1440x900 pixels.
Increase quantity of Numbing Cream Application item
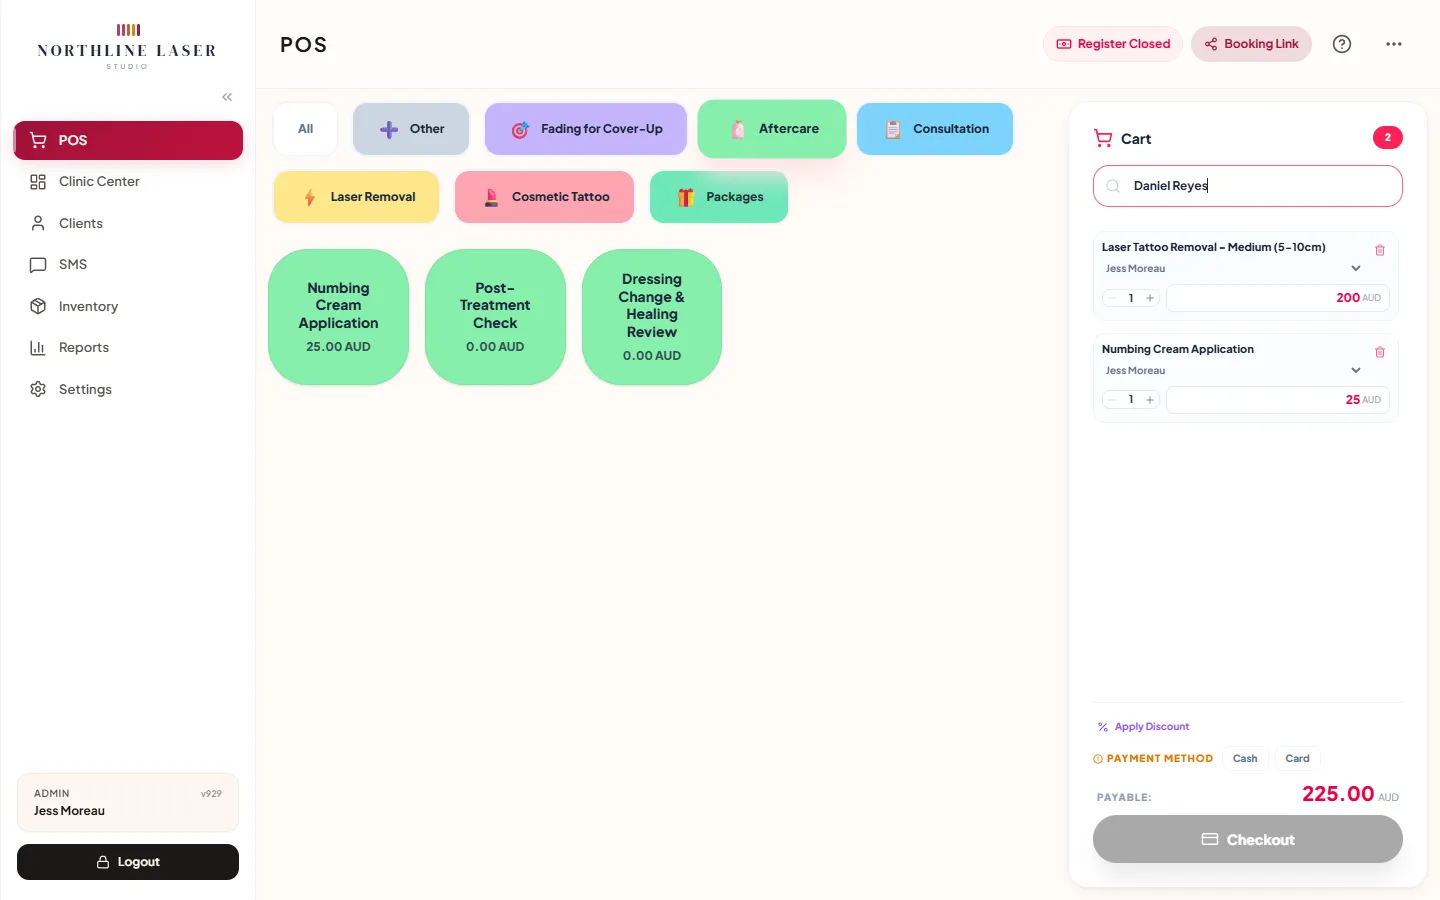click(1150, 400)
